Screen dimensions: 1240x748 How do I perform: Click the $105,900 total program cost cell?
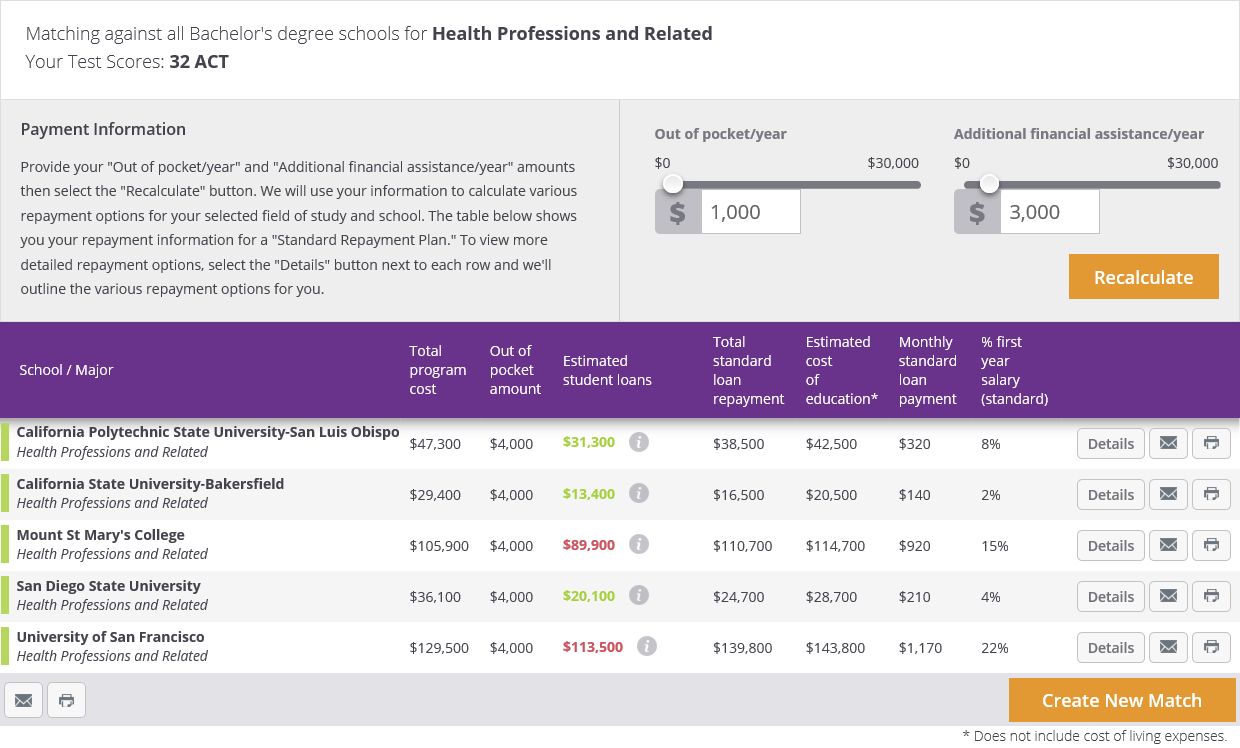[439, 546]
